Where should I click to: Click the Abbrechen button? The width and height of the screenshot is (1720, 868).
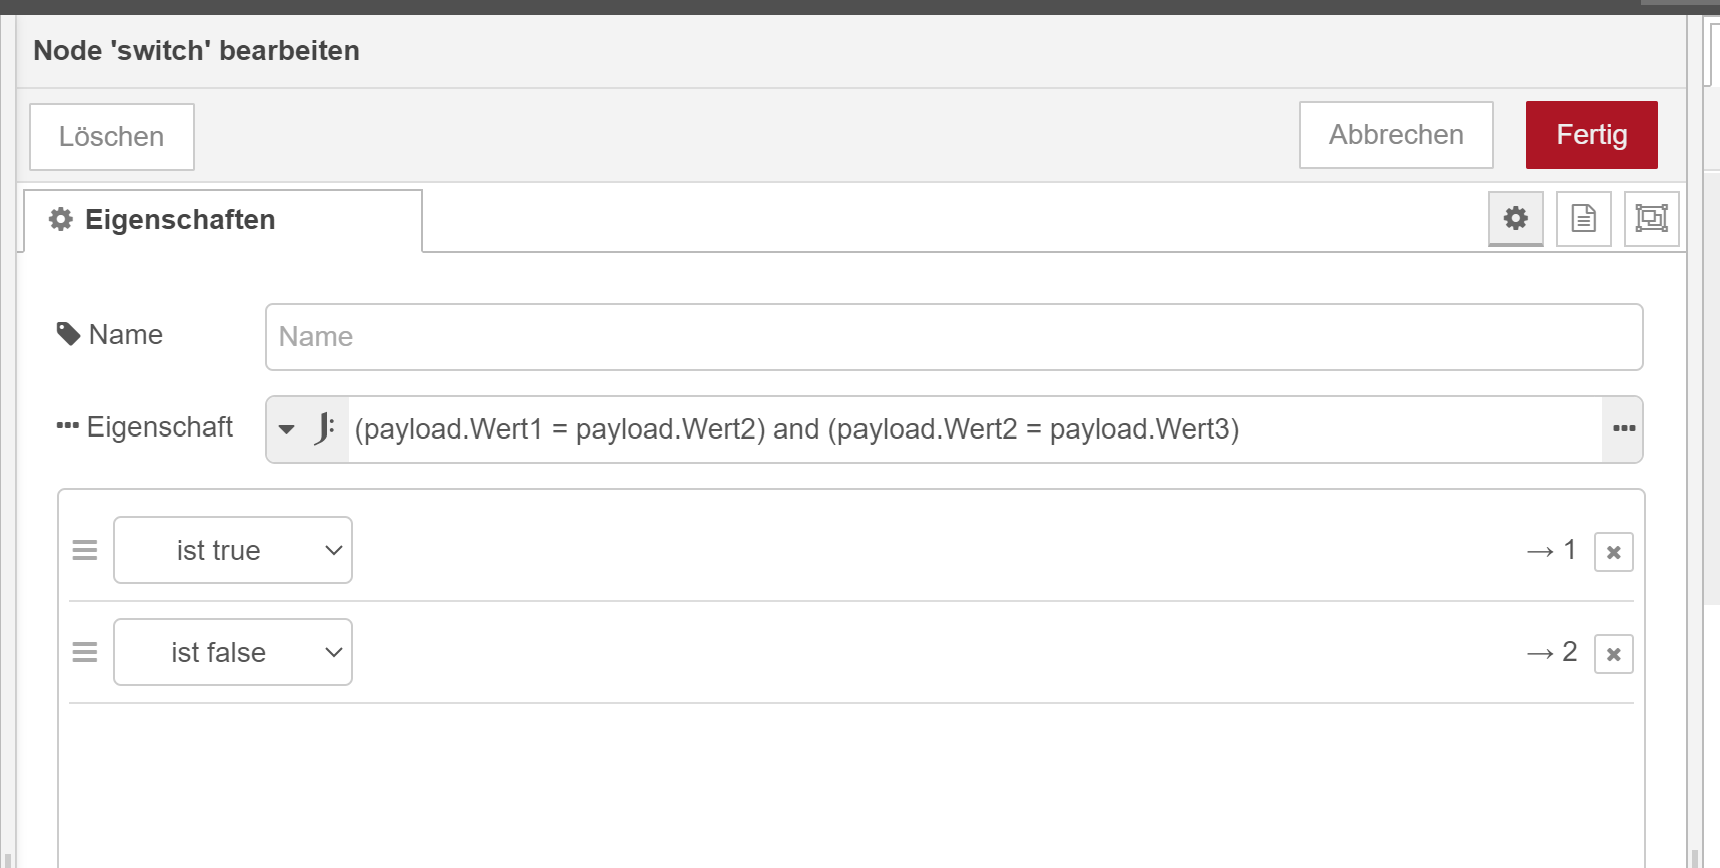point(1395,135)
